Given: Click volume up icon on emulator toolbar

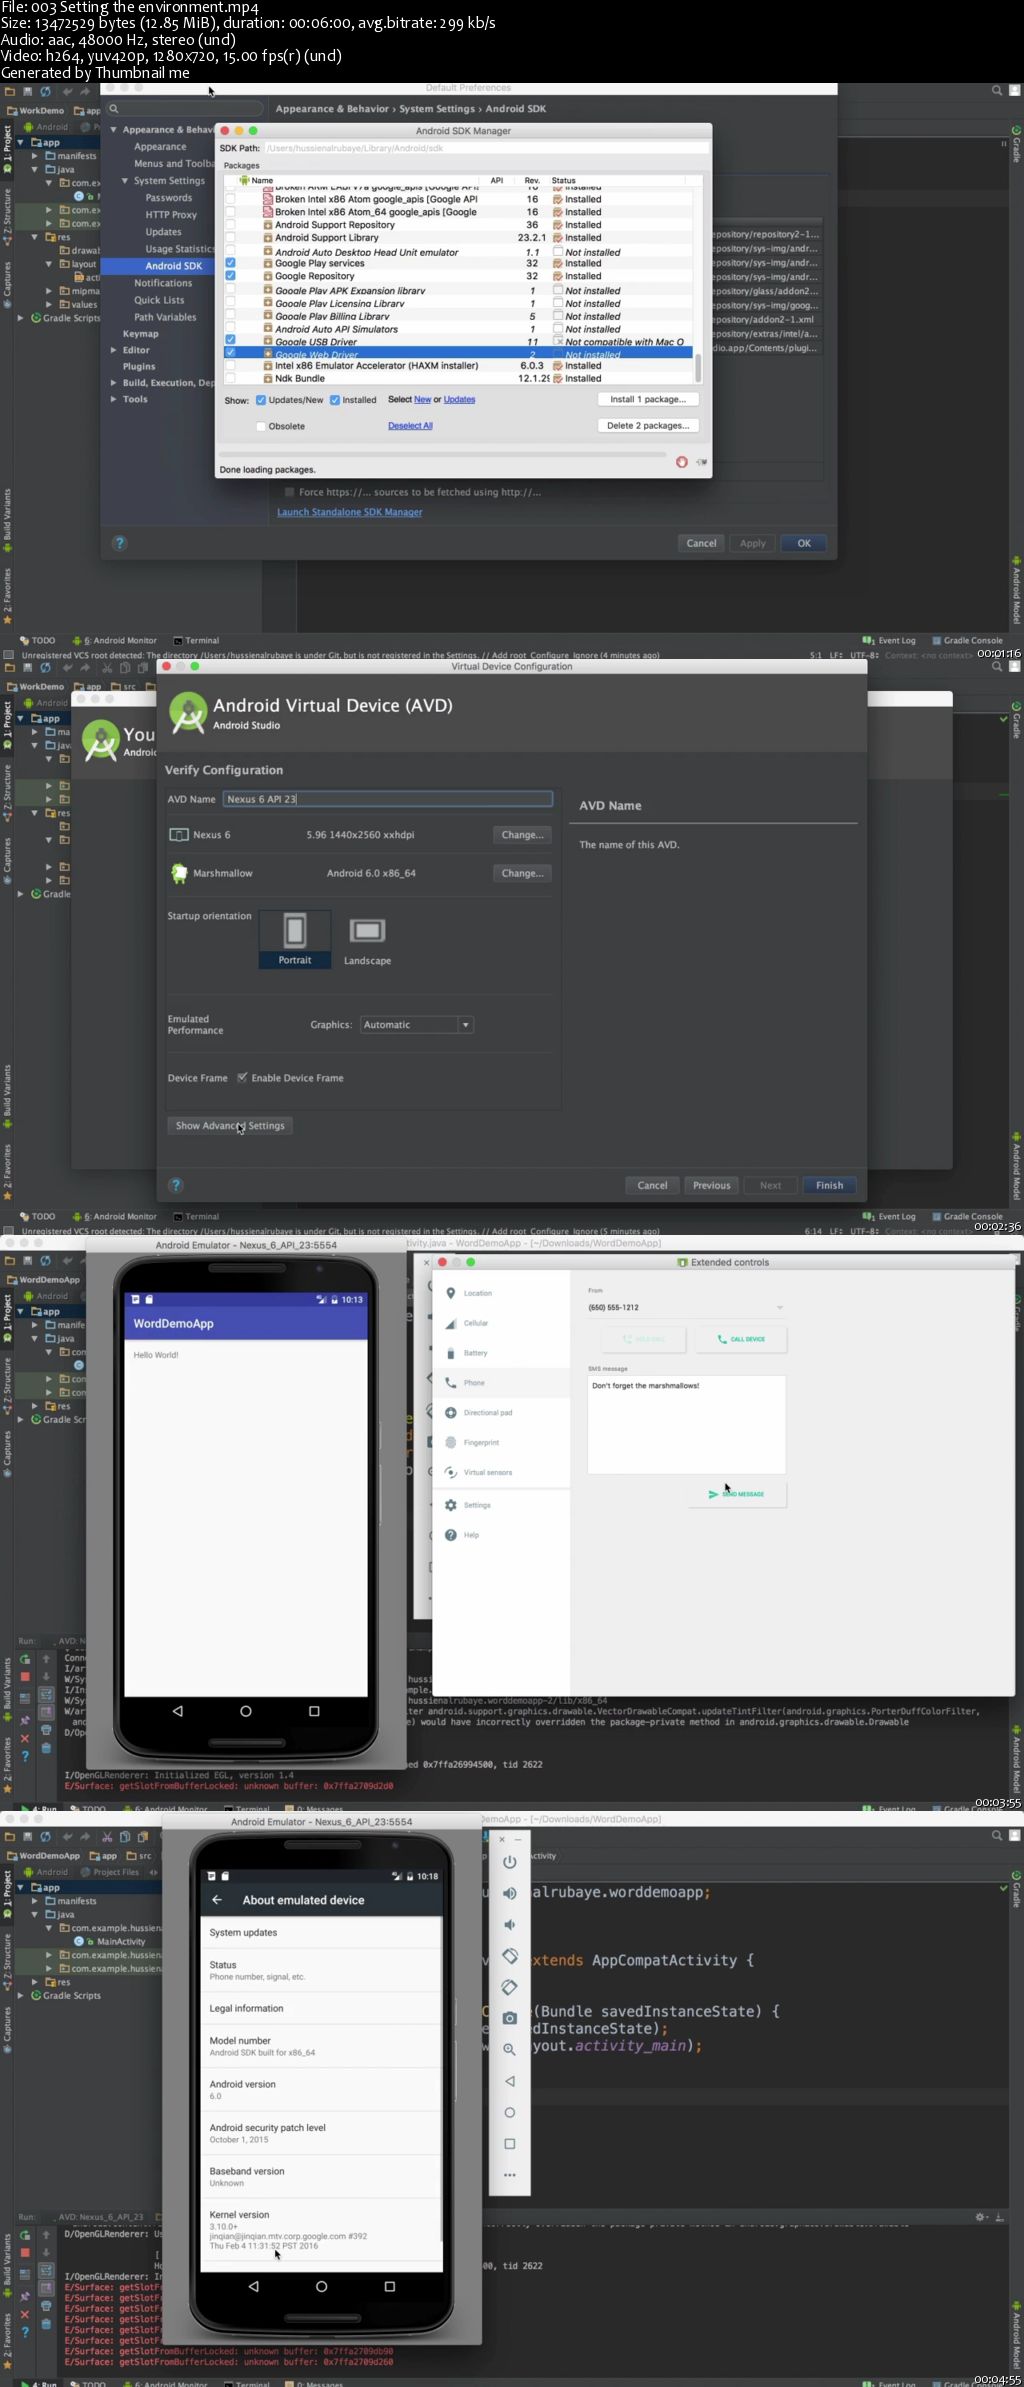Looking at the screenshot, I should 509,1892.
